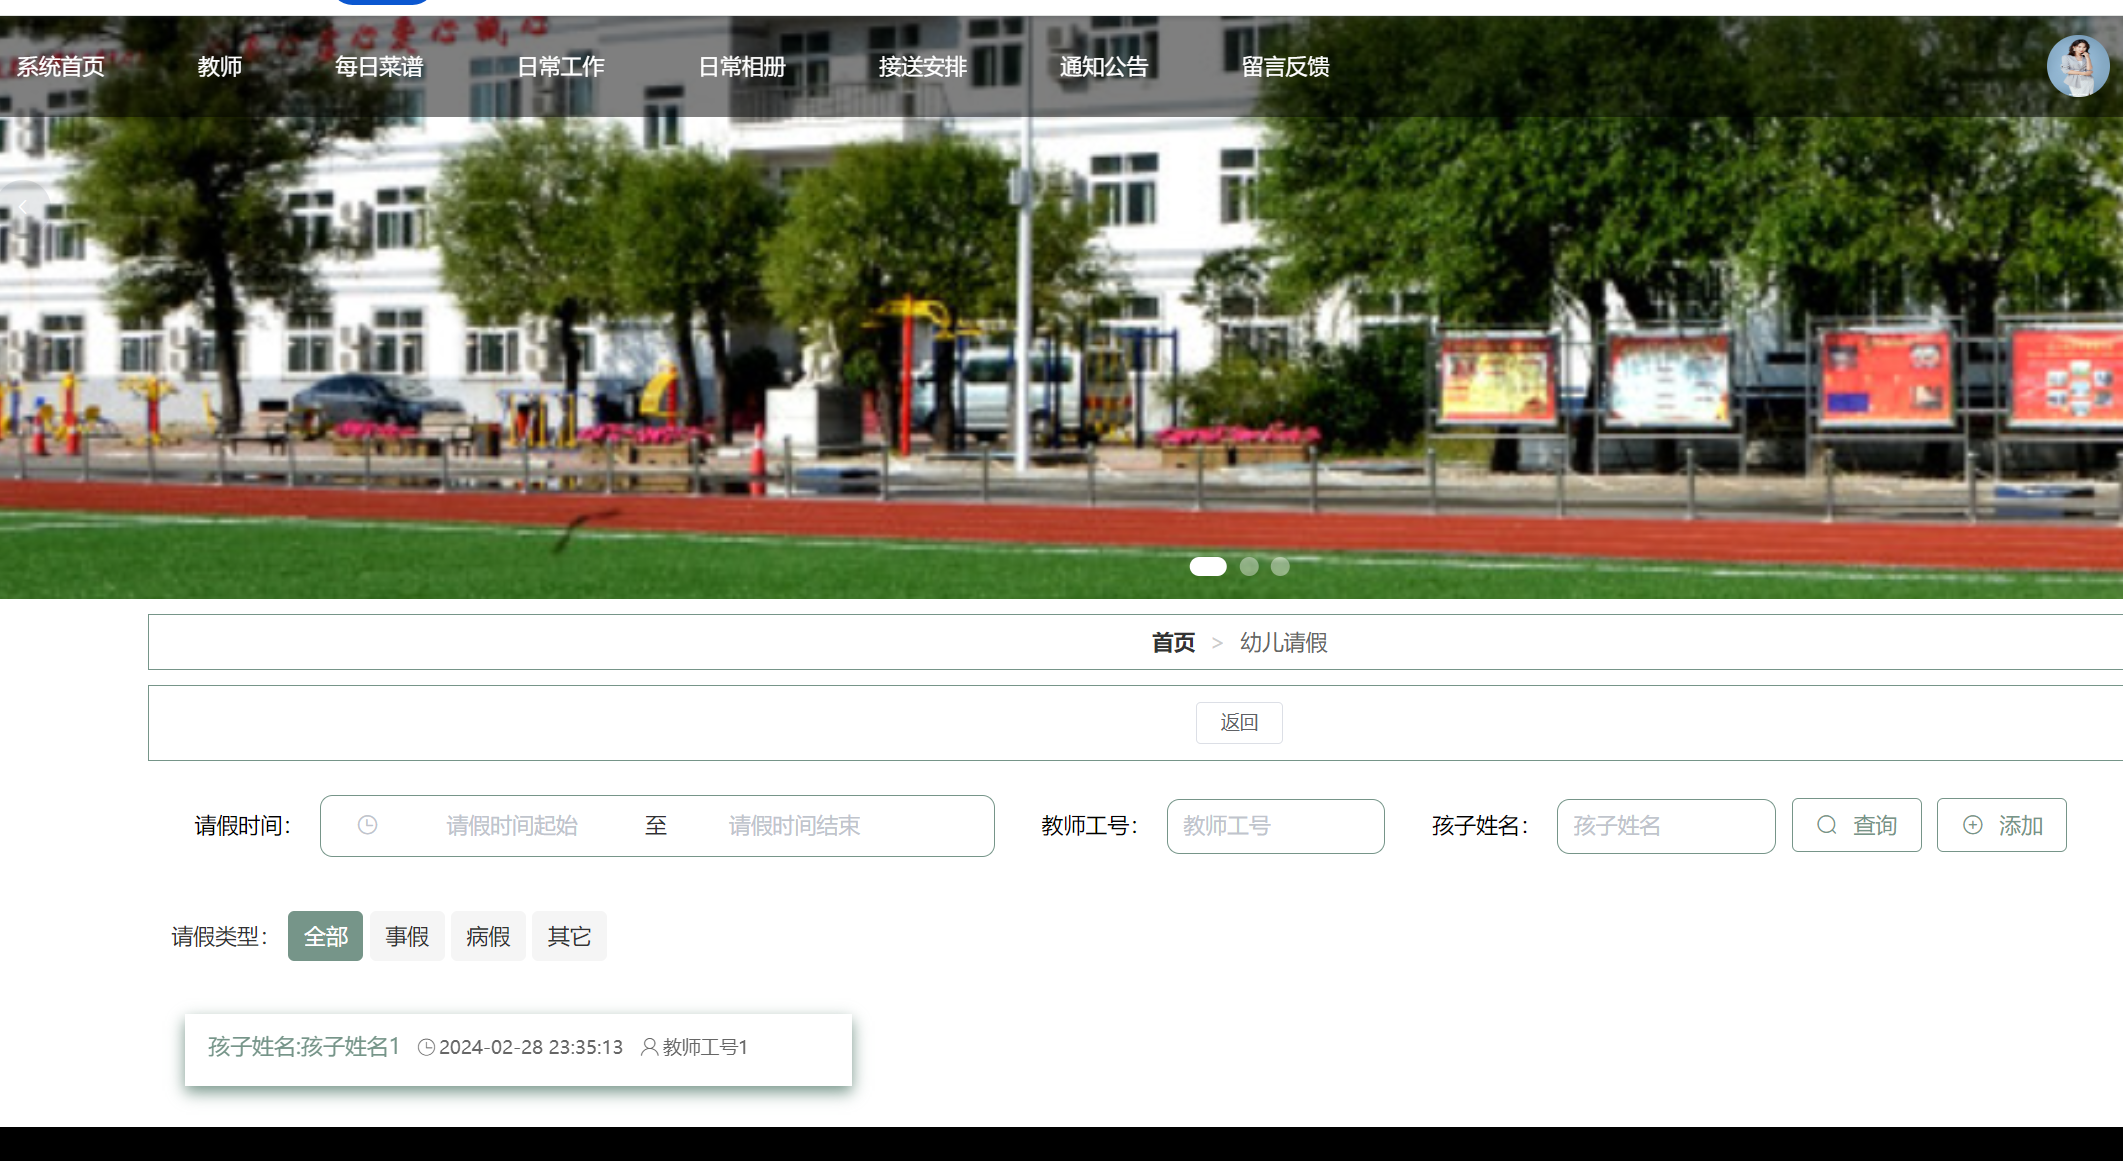Click the user avatar profile picture
The width and height of the screenshot is (2123, 1161).
2077,66
